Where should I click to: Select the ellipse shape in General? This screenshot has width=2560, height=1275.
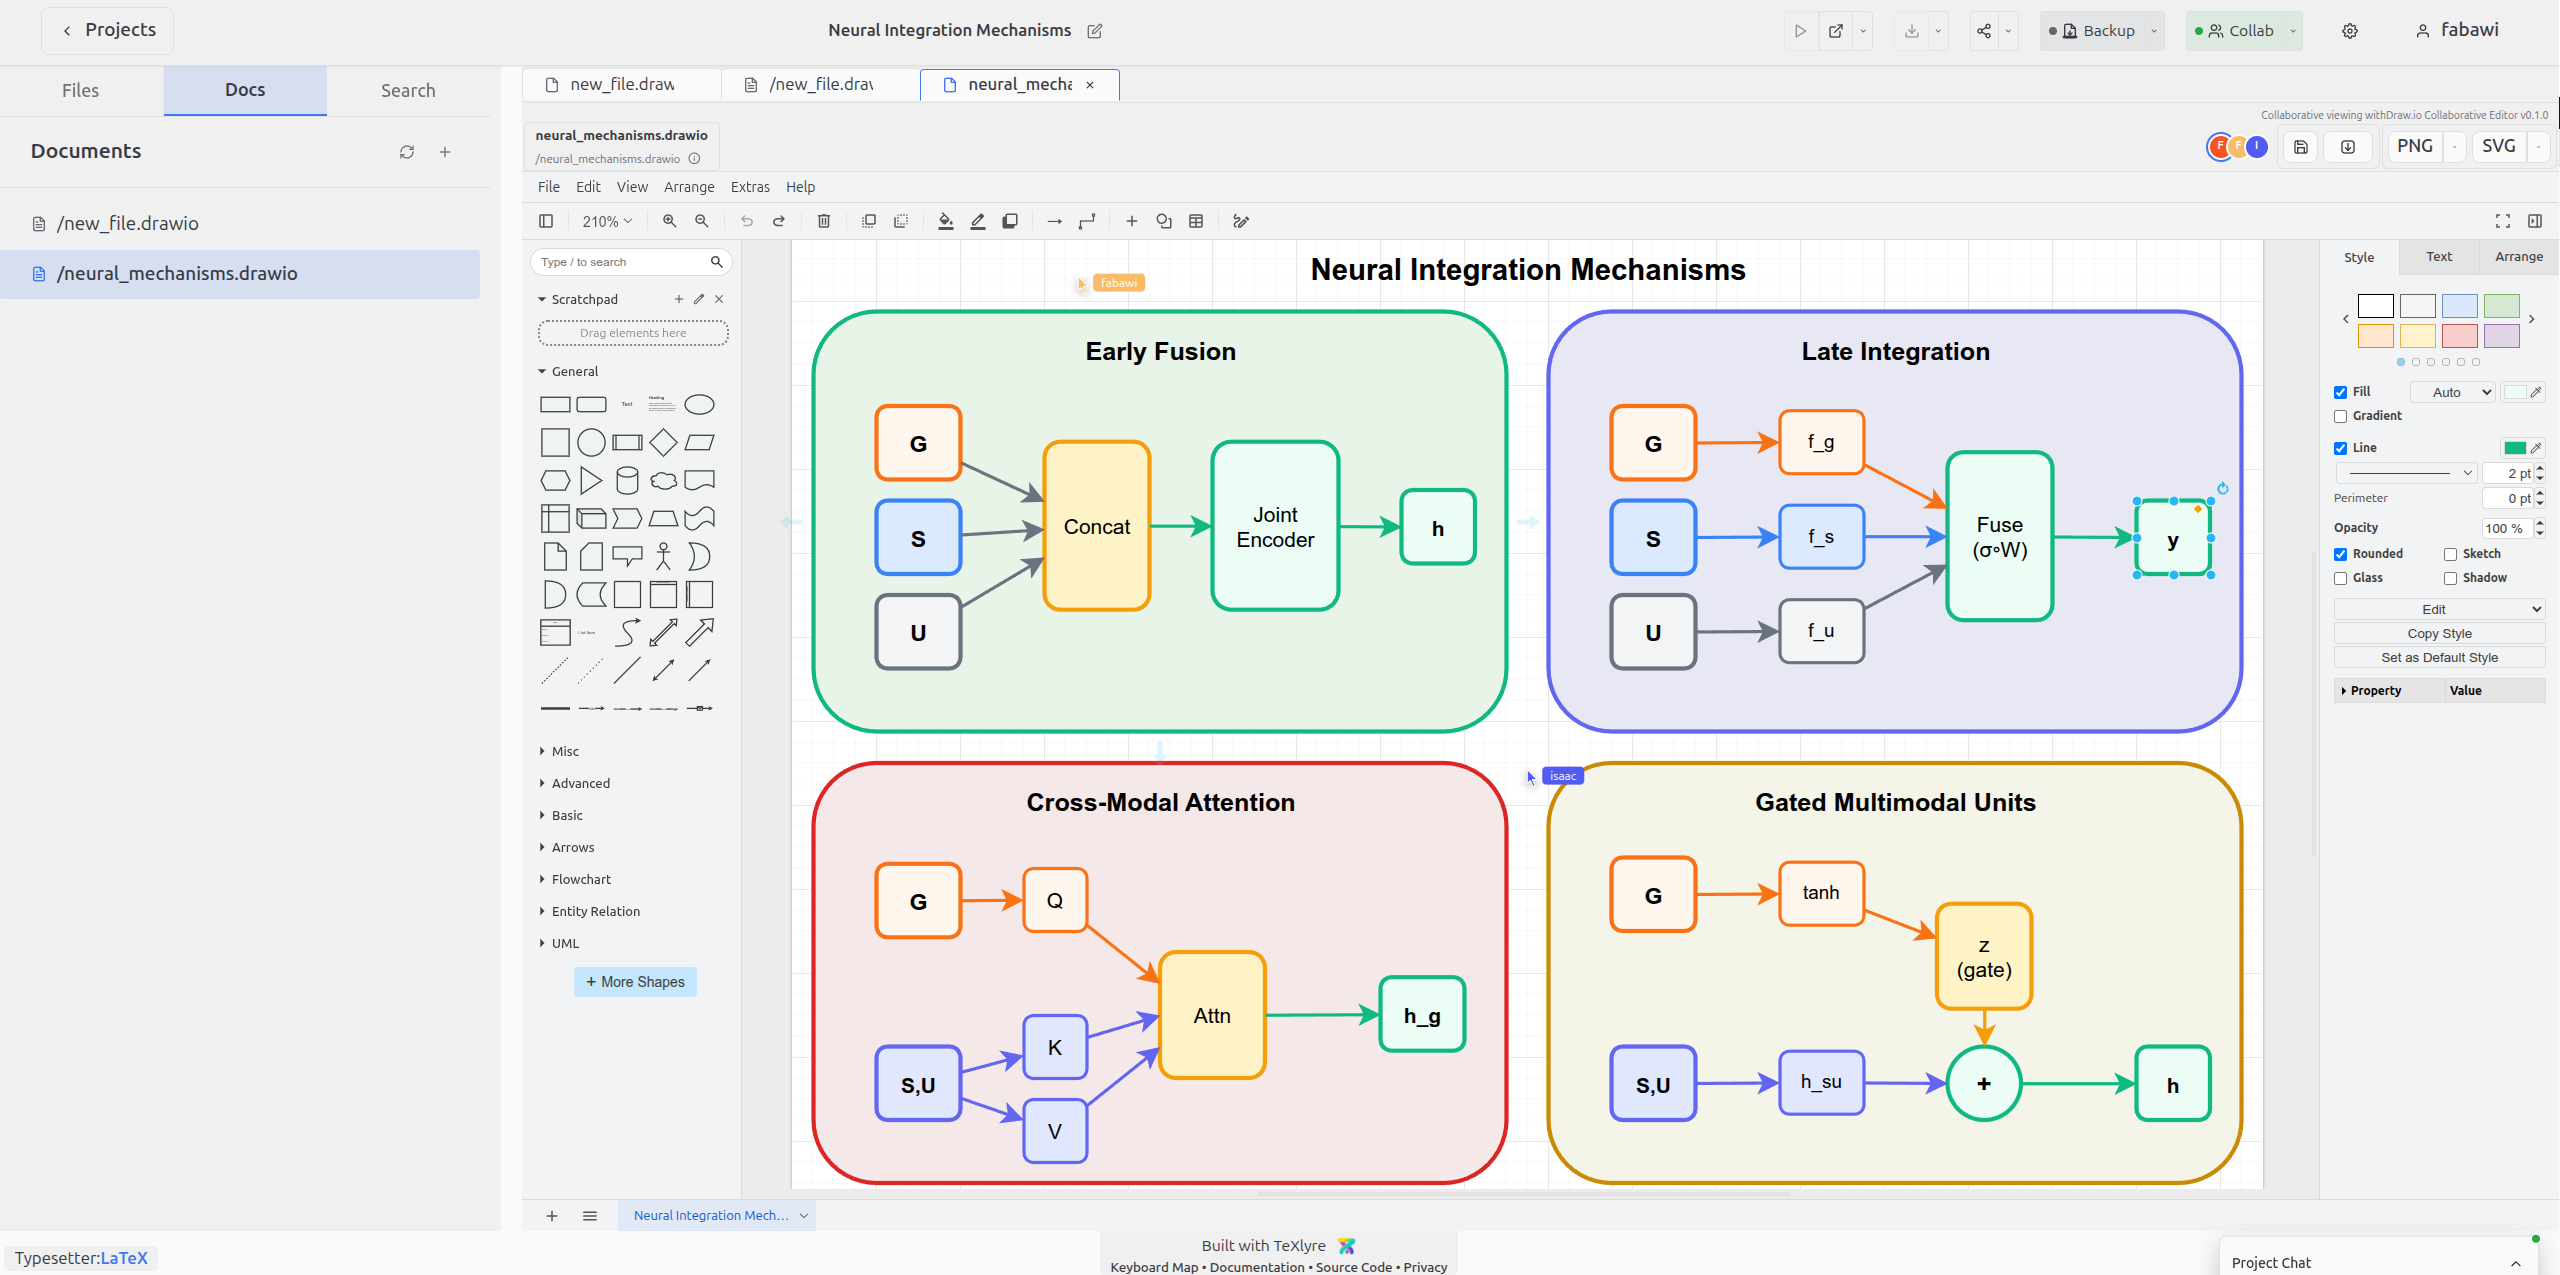pos(699,404)
